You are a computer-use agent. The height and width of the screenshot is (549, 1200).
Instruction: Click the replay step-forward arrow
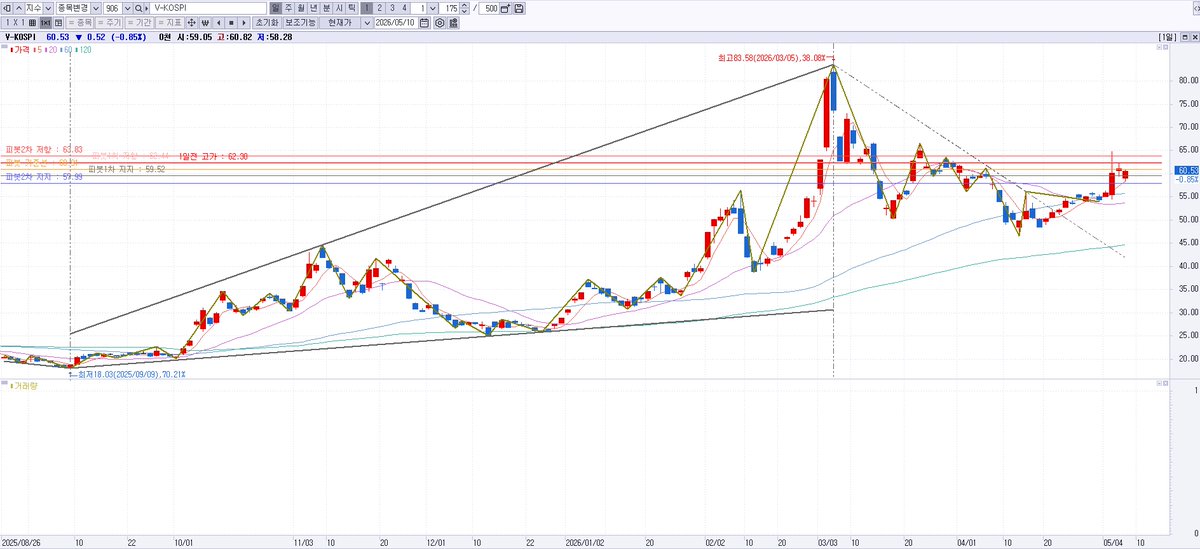click(243, 22)
